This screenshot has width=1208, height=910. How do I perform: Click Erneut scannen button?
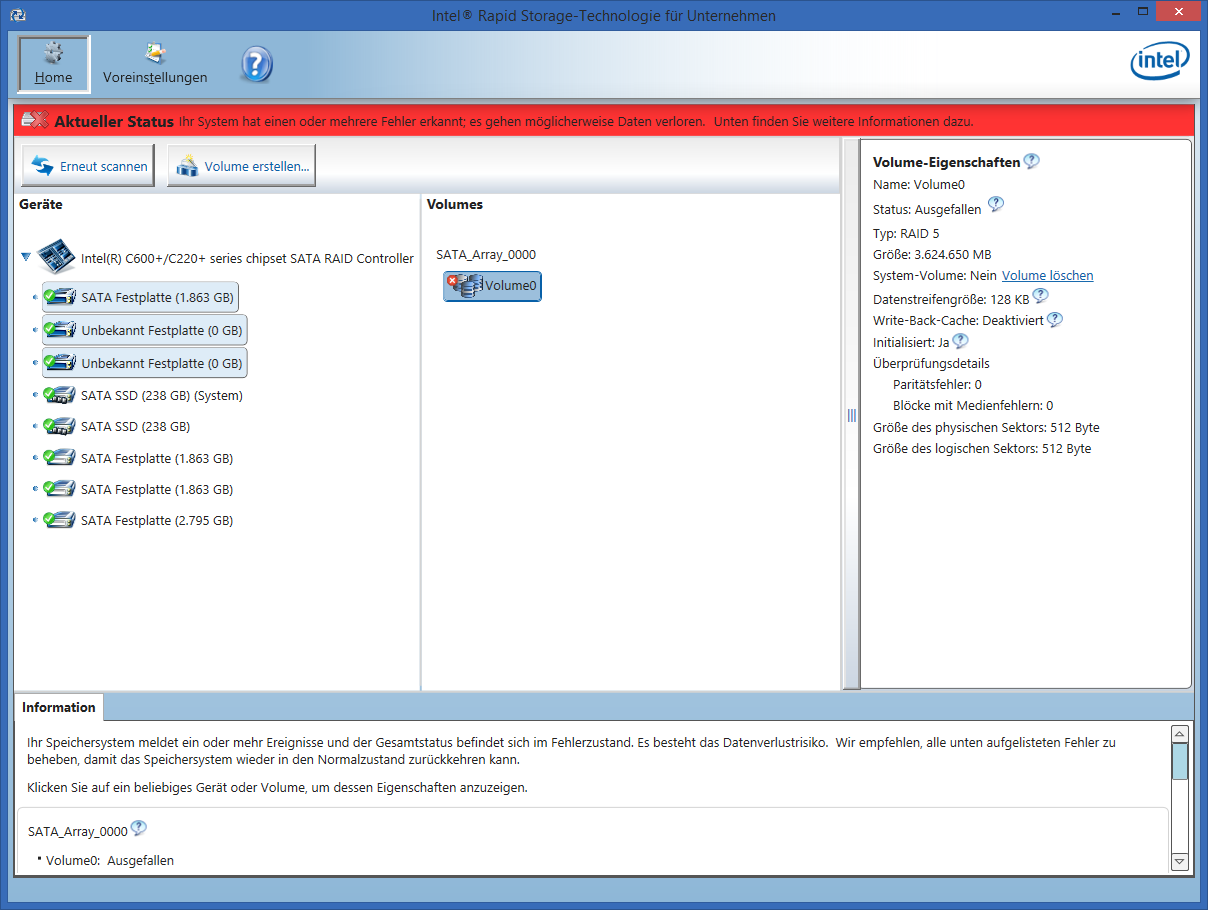pos(89,166)
